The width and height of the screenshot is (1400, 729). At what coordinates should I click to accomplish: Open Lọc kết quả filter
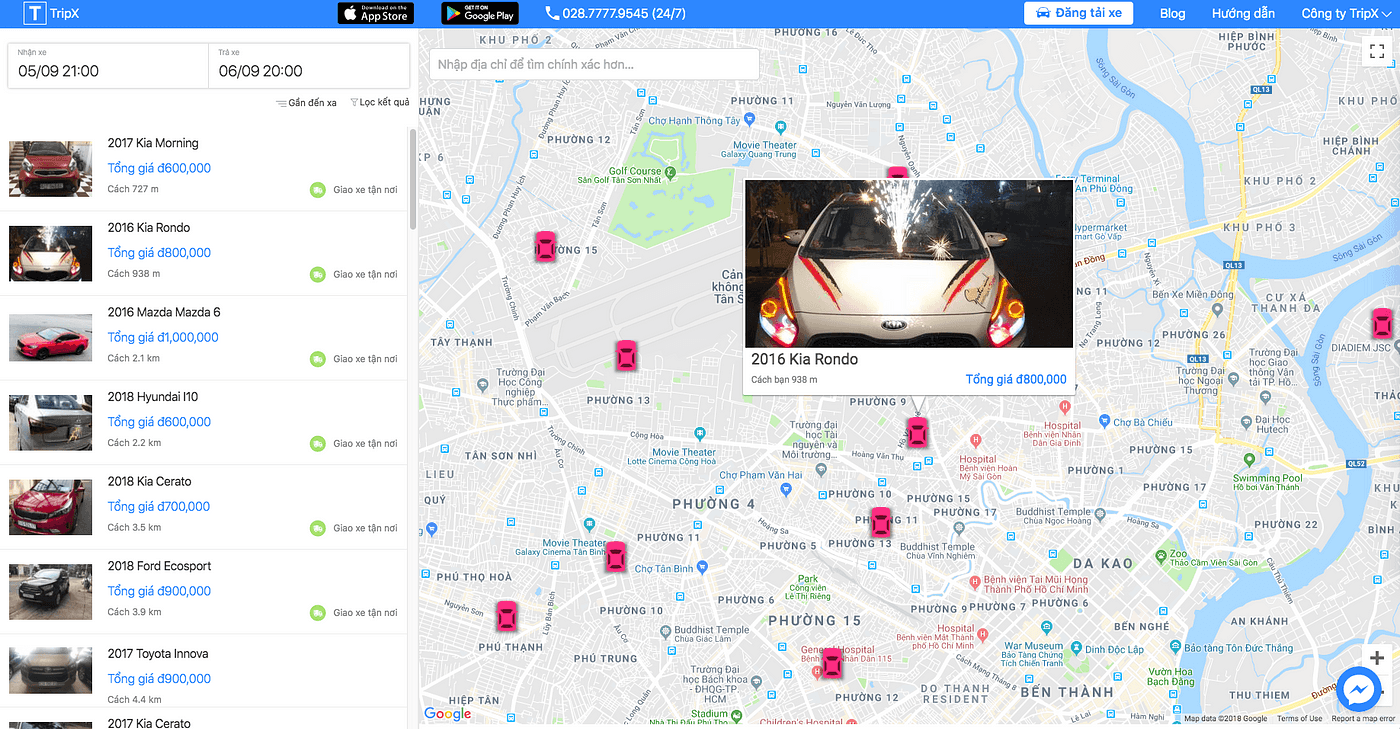pos(380,103)
